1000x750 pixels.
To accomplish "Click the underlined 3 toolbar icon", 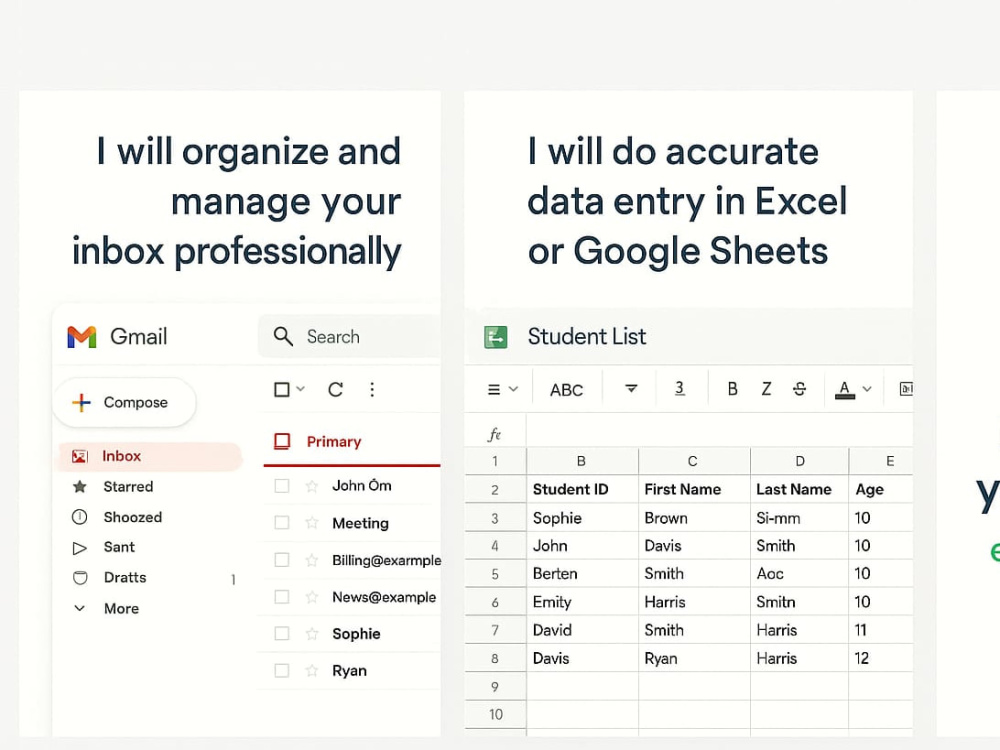I will (x=680, y=388).
